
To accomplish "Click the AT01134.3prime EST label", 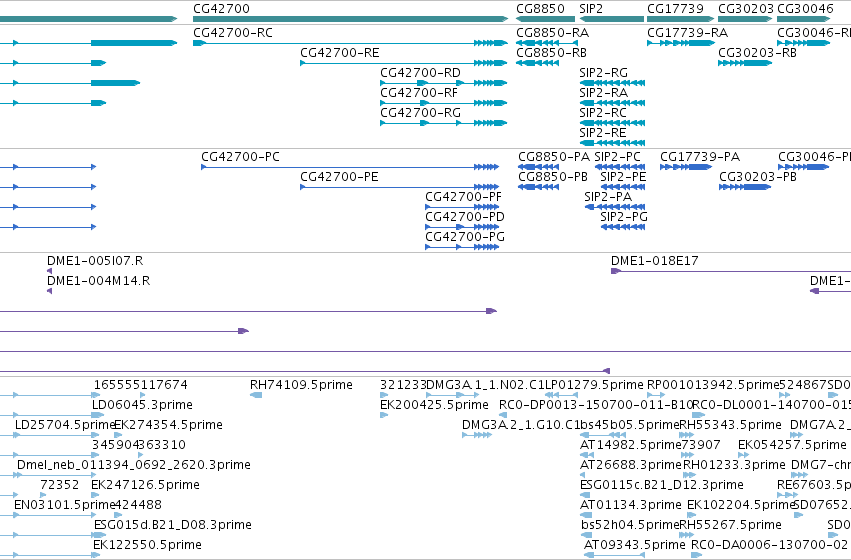I will pos(631,505).
